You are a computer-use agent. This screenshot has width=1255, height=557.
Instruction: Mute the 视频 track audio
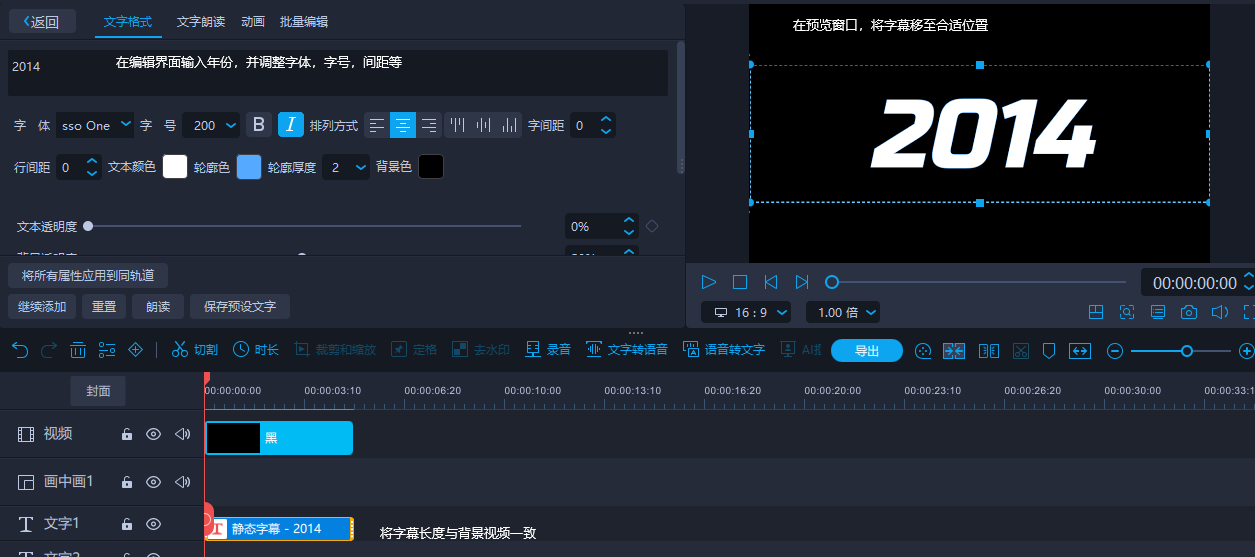(x=183, y=434)
